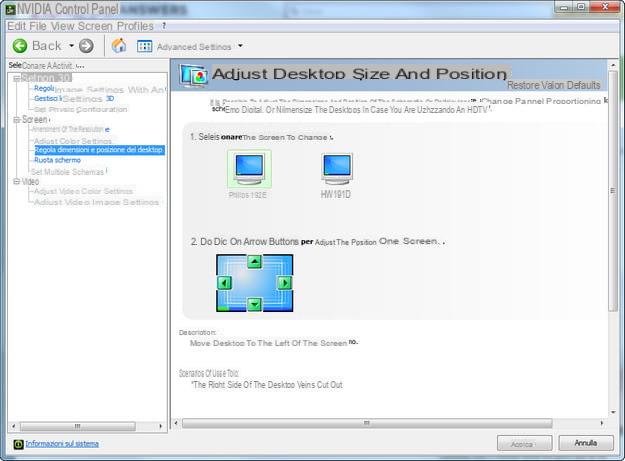625x461 pixels.
Task: Click the Advanced Settings grid icon
Action: (144, 46)
